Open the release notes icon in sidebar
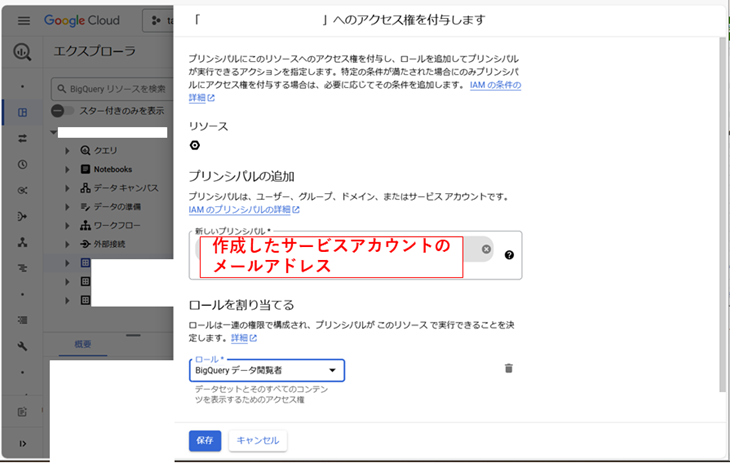The height and width of the screenshot is (463, 730). pyautogui.click(x=22, y=412)
